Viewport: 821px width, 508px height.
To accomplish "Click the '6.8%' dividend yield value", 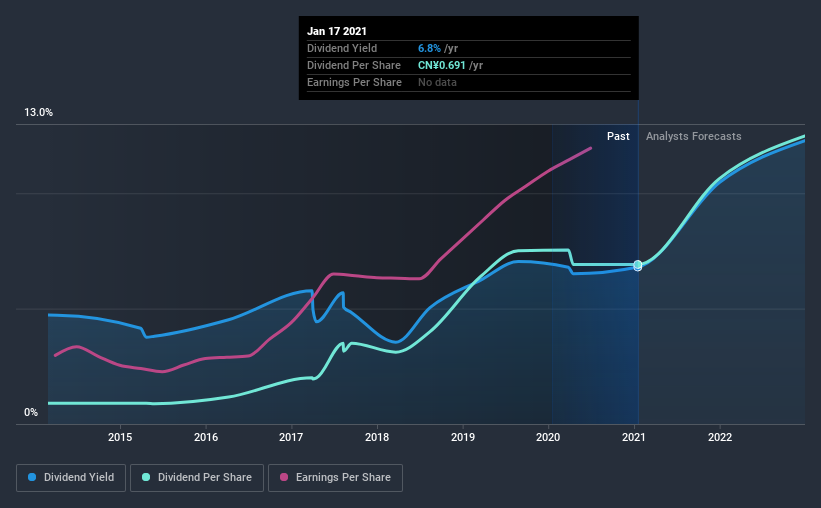I will 429,48.
